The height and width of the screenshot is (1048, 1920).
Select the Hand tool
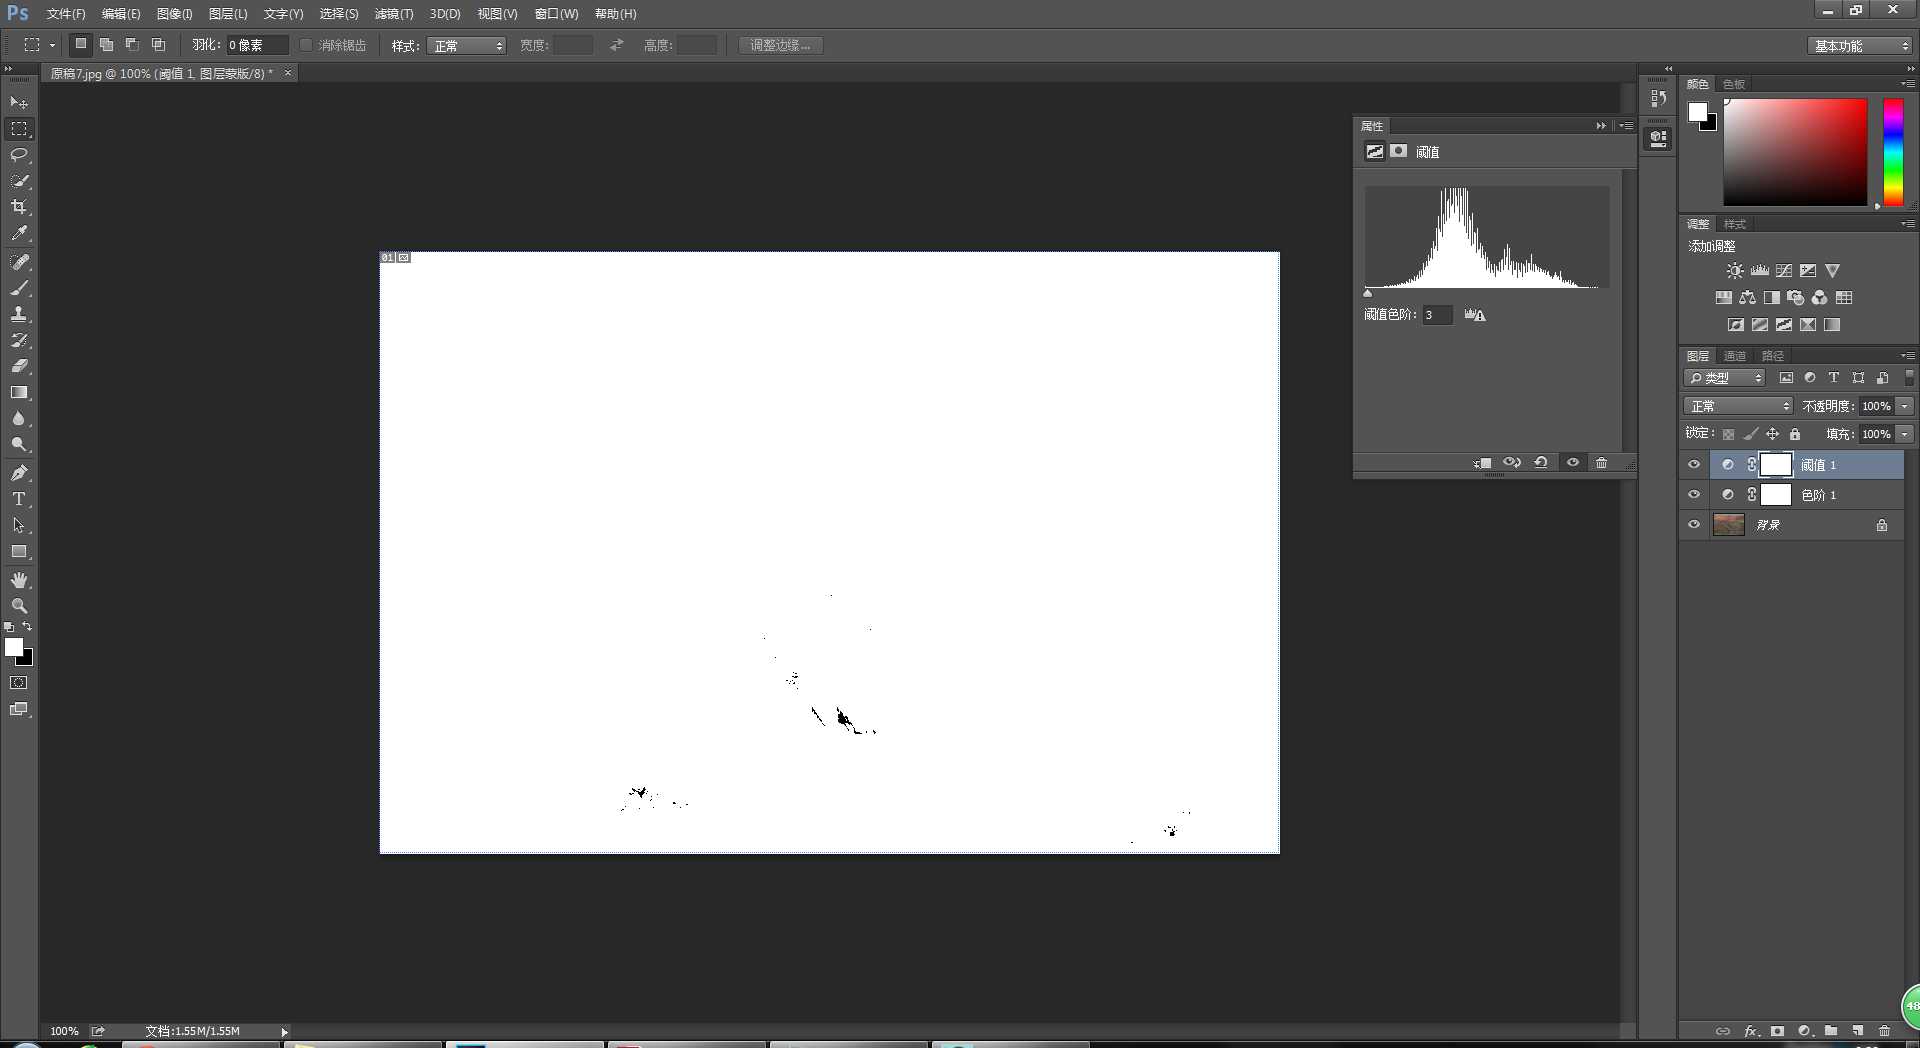(19, 580)
